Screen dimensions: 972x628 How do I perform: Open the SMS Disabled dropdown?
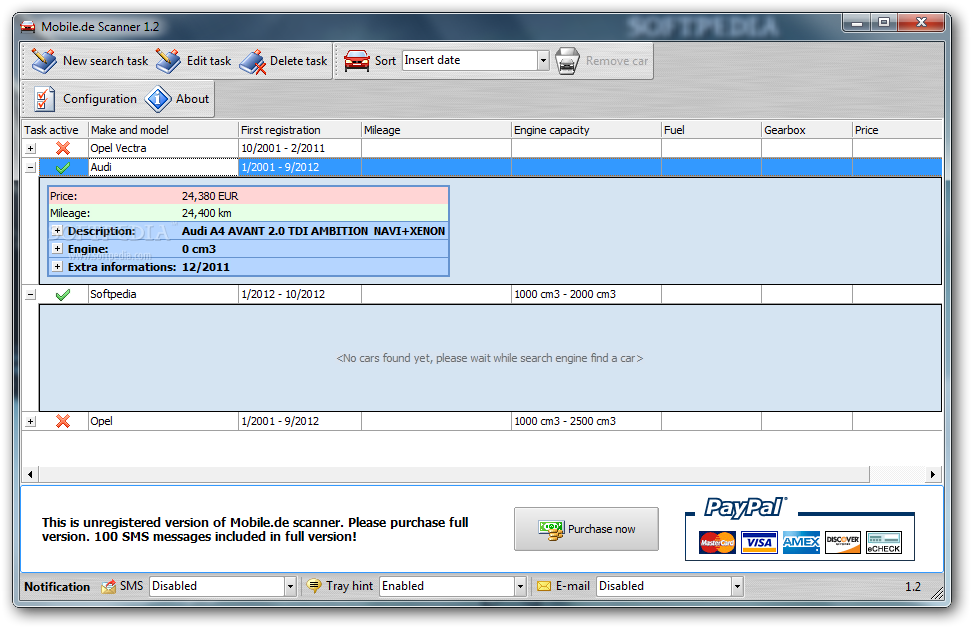click(290, 586)
